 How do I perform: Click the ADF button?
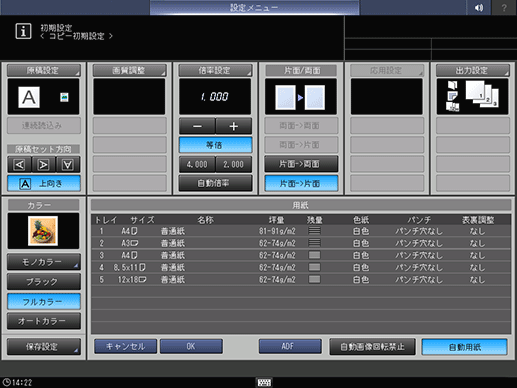click(290, 347)
